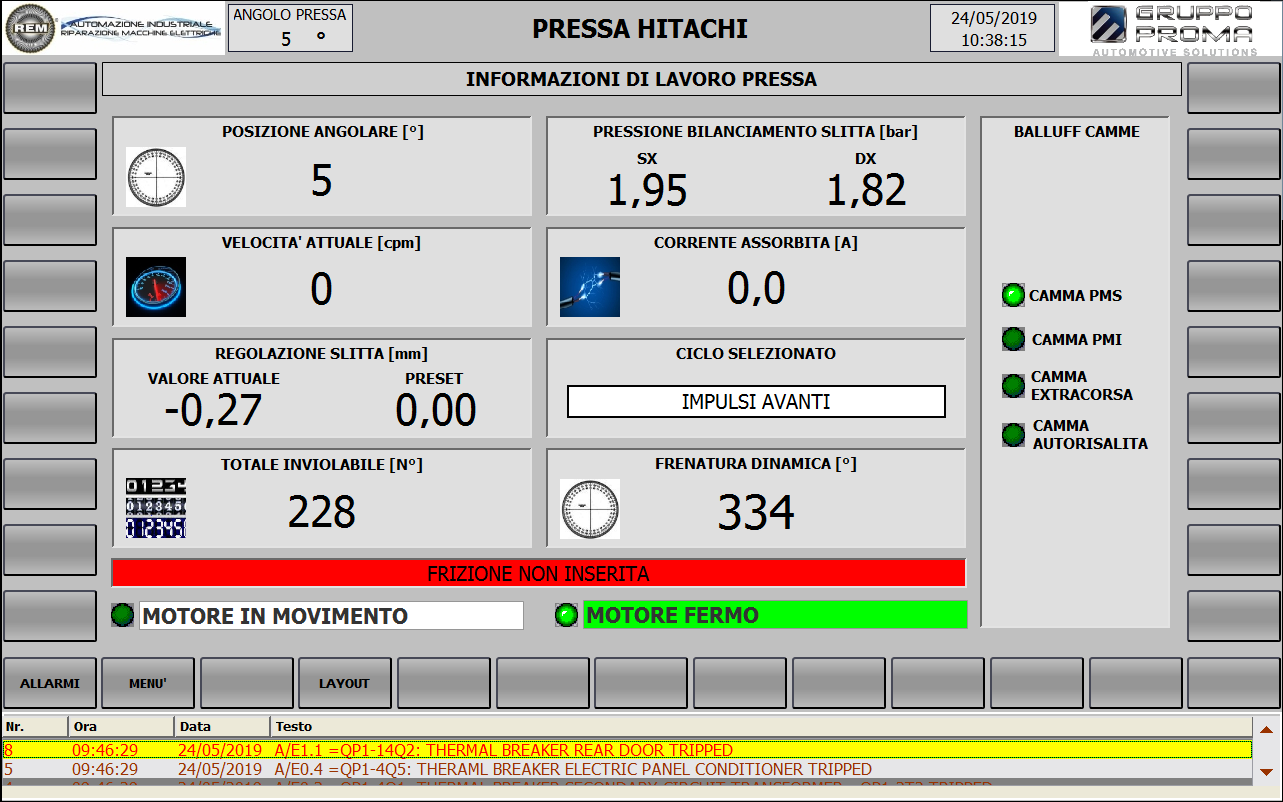1283x802 pixels.
Task: Click the Data column header
Action: click(222, 727)
